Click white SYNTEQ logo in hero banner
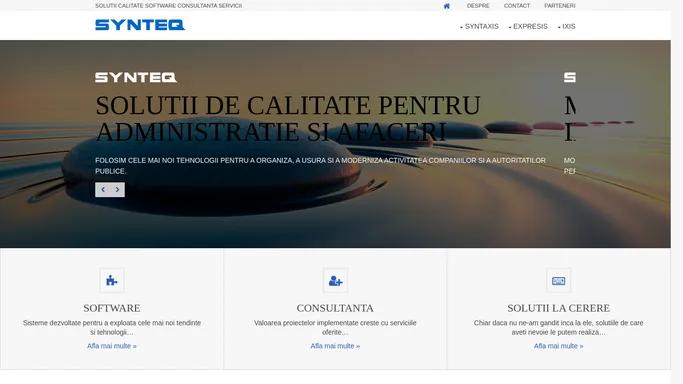The width and height of the screenshot is (683, 384). coord(136,77)
